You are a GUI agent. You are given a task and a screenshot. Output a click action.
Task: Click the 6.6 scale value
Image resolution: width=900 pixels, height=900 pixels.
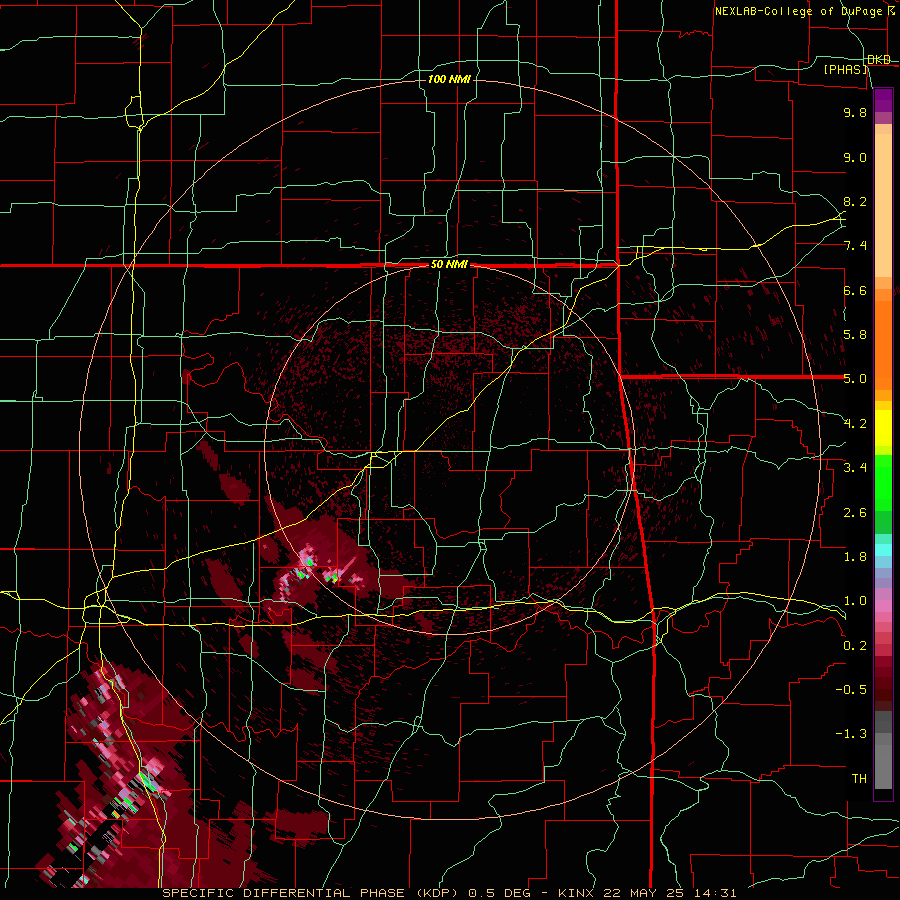pos(855,291)
